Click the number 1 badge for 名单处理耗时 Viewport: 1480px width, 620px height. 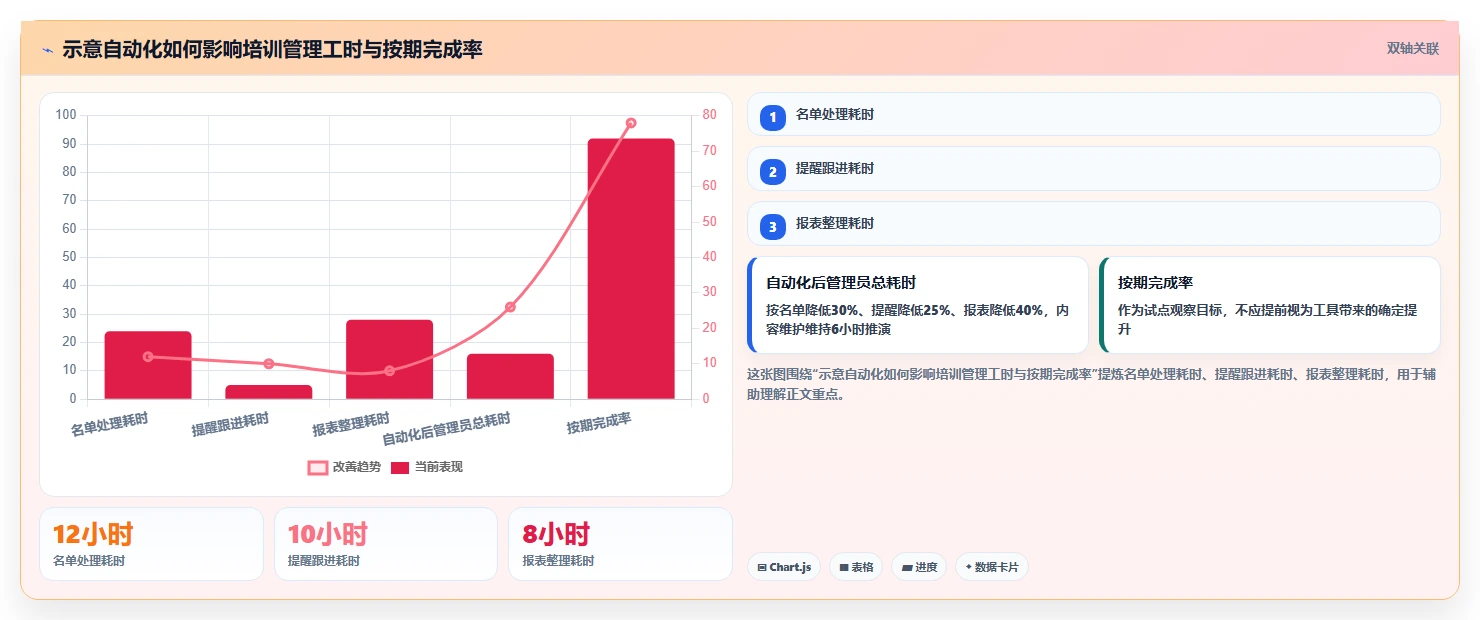click(x=773, y=118)
